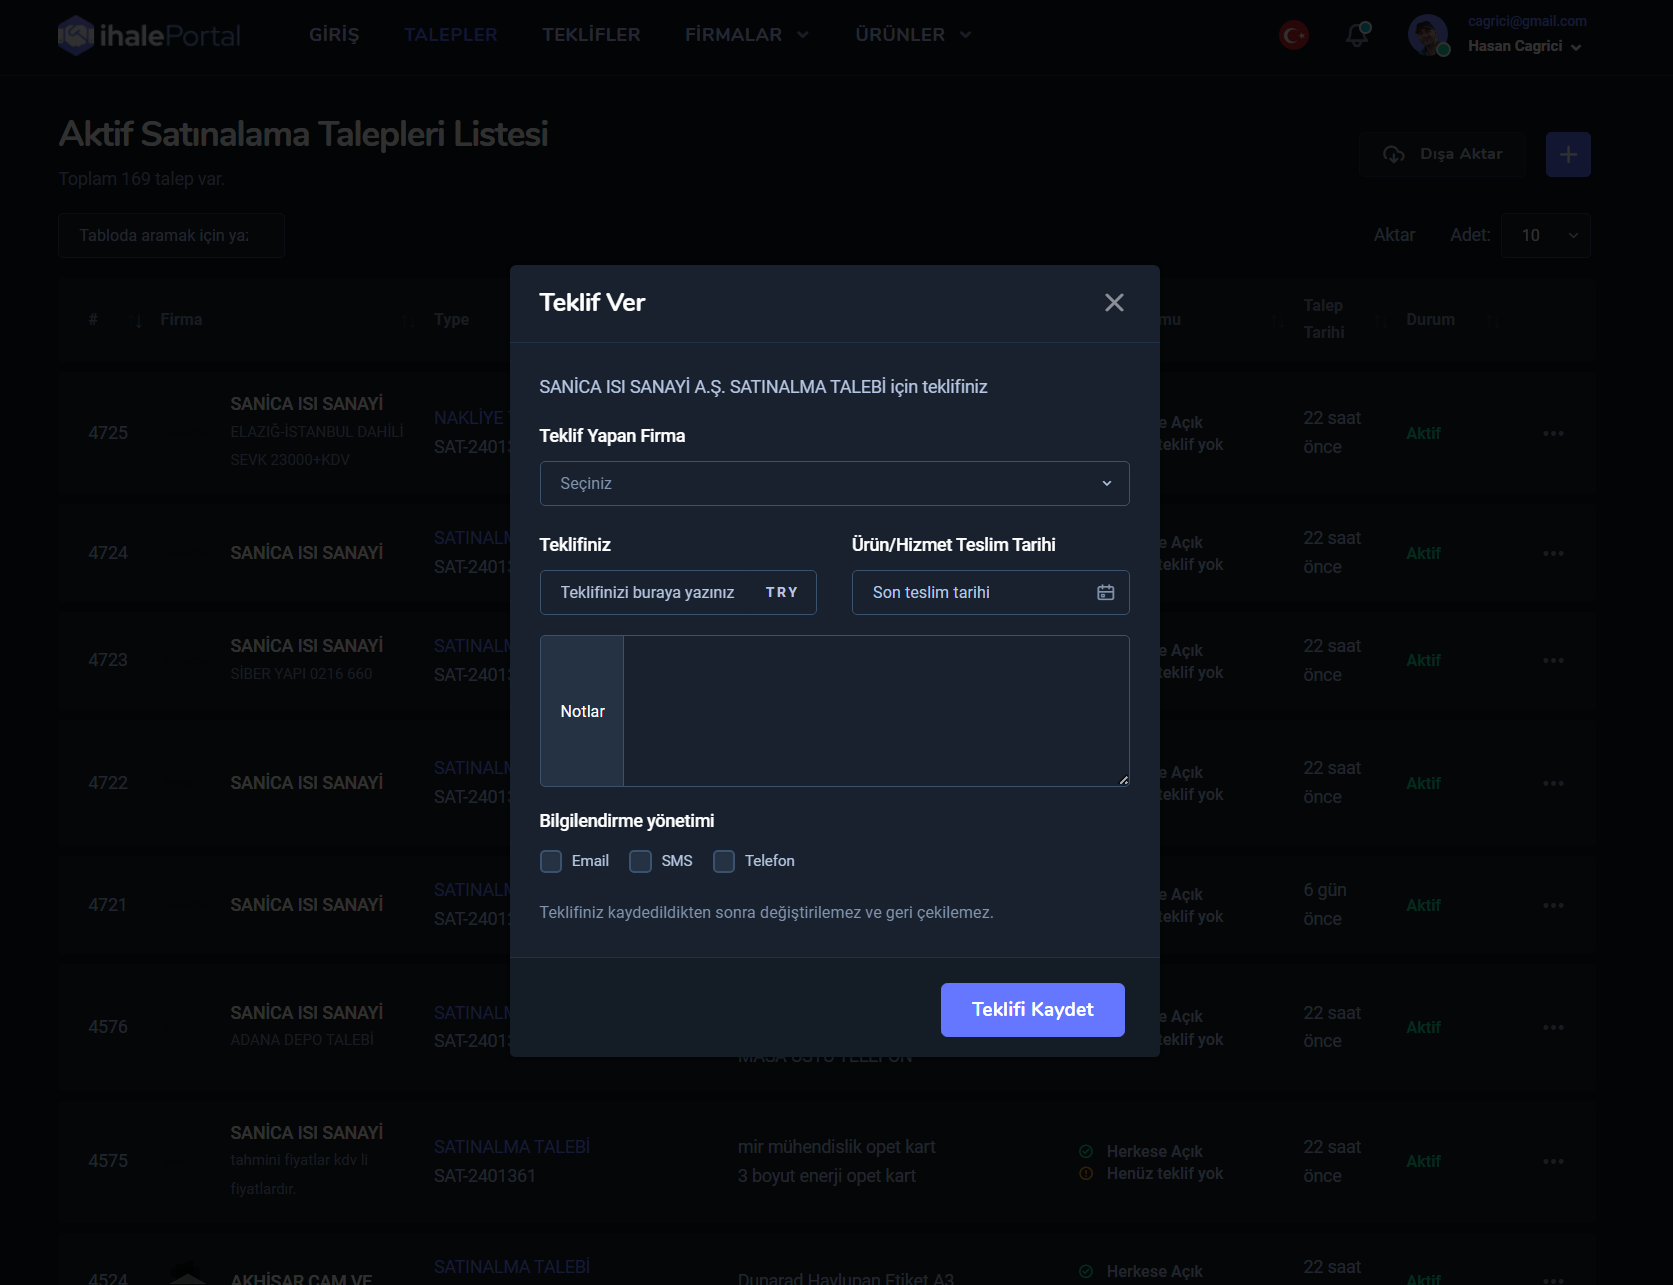
Task: Click the Turkish flag language icon
Action: tap(1294, 36)
